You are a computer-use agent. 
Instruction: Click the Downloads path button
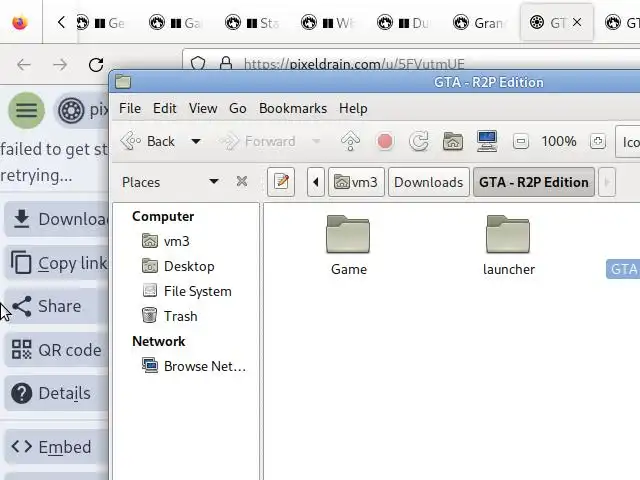coord(429,182)
